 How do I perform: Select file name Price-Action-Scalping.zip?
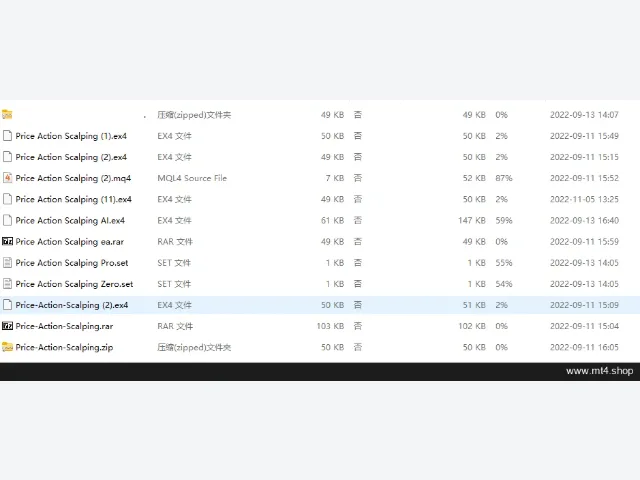pos(64,348)
